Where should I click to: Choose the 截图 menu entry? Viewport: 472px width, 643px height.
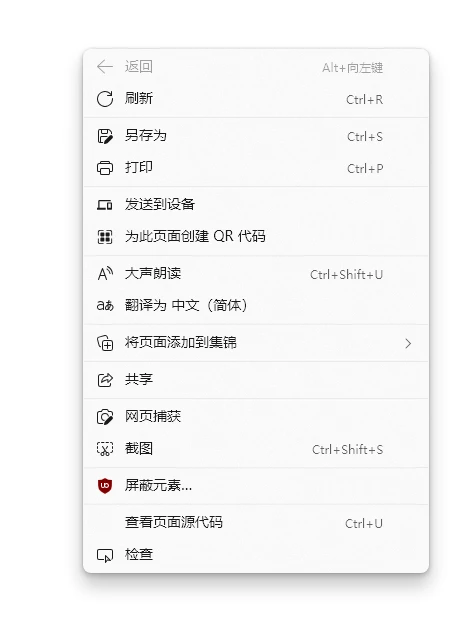coord(256,449)
